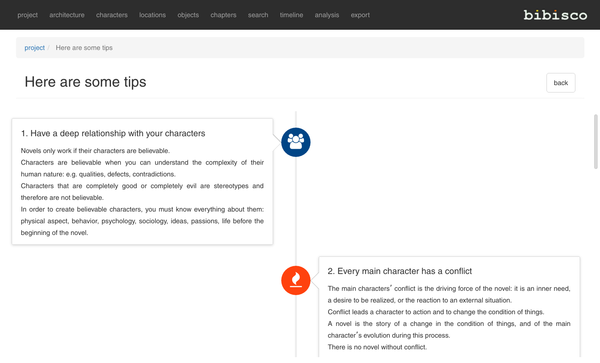Open the project menu item
This screenshot has width=600, height=363.
(x=28, y=15)
